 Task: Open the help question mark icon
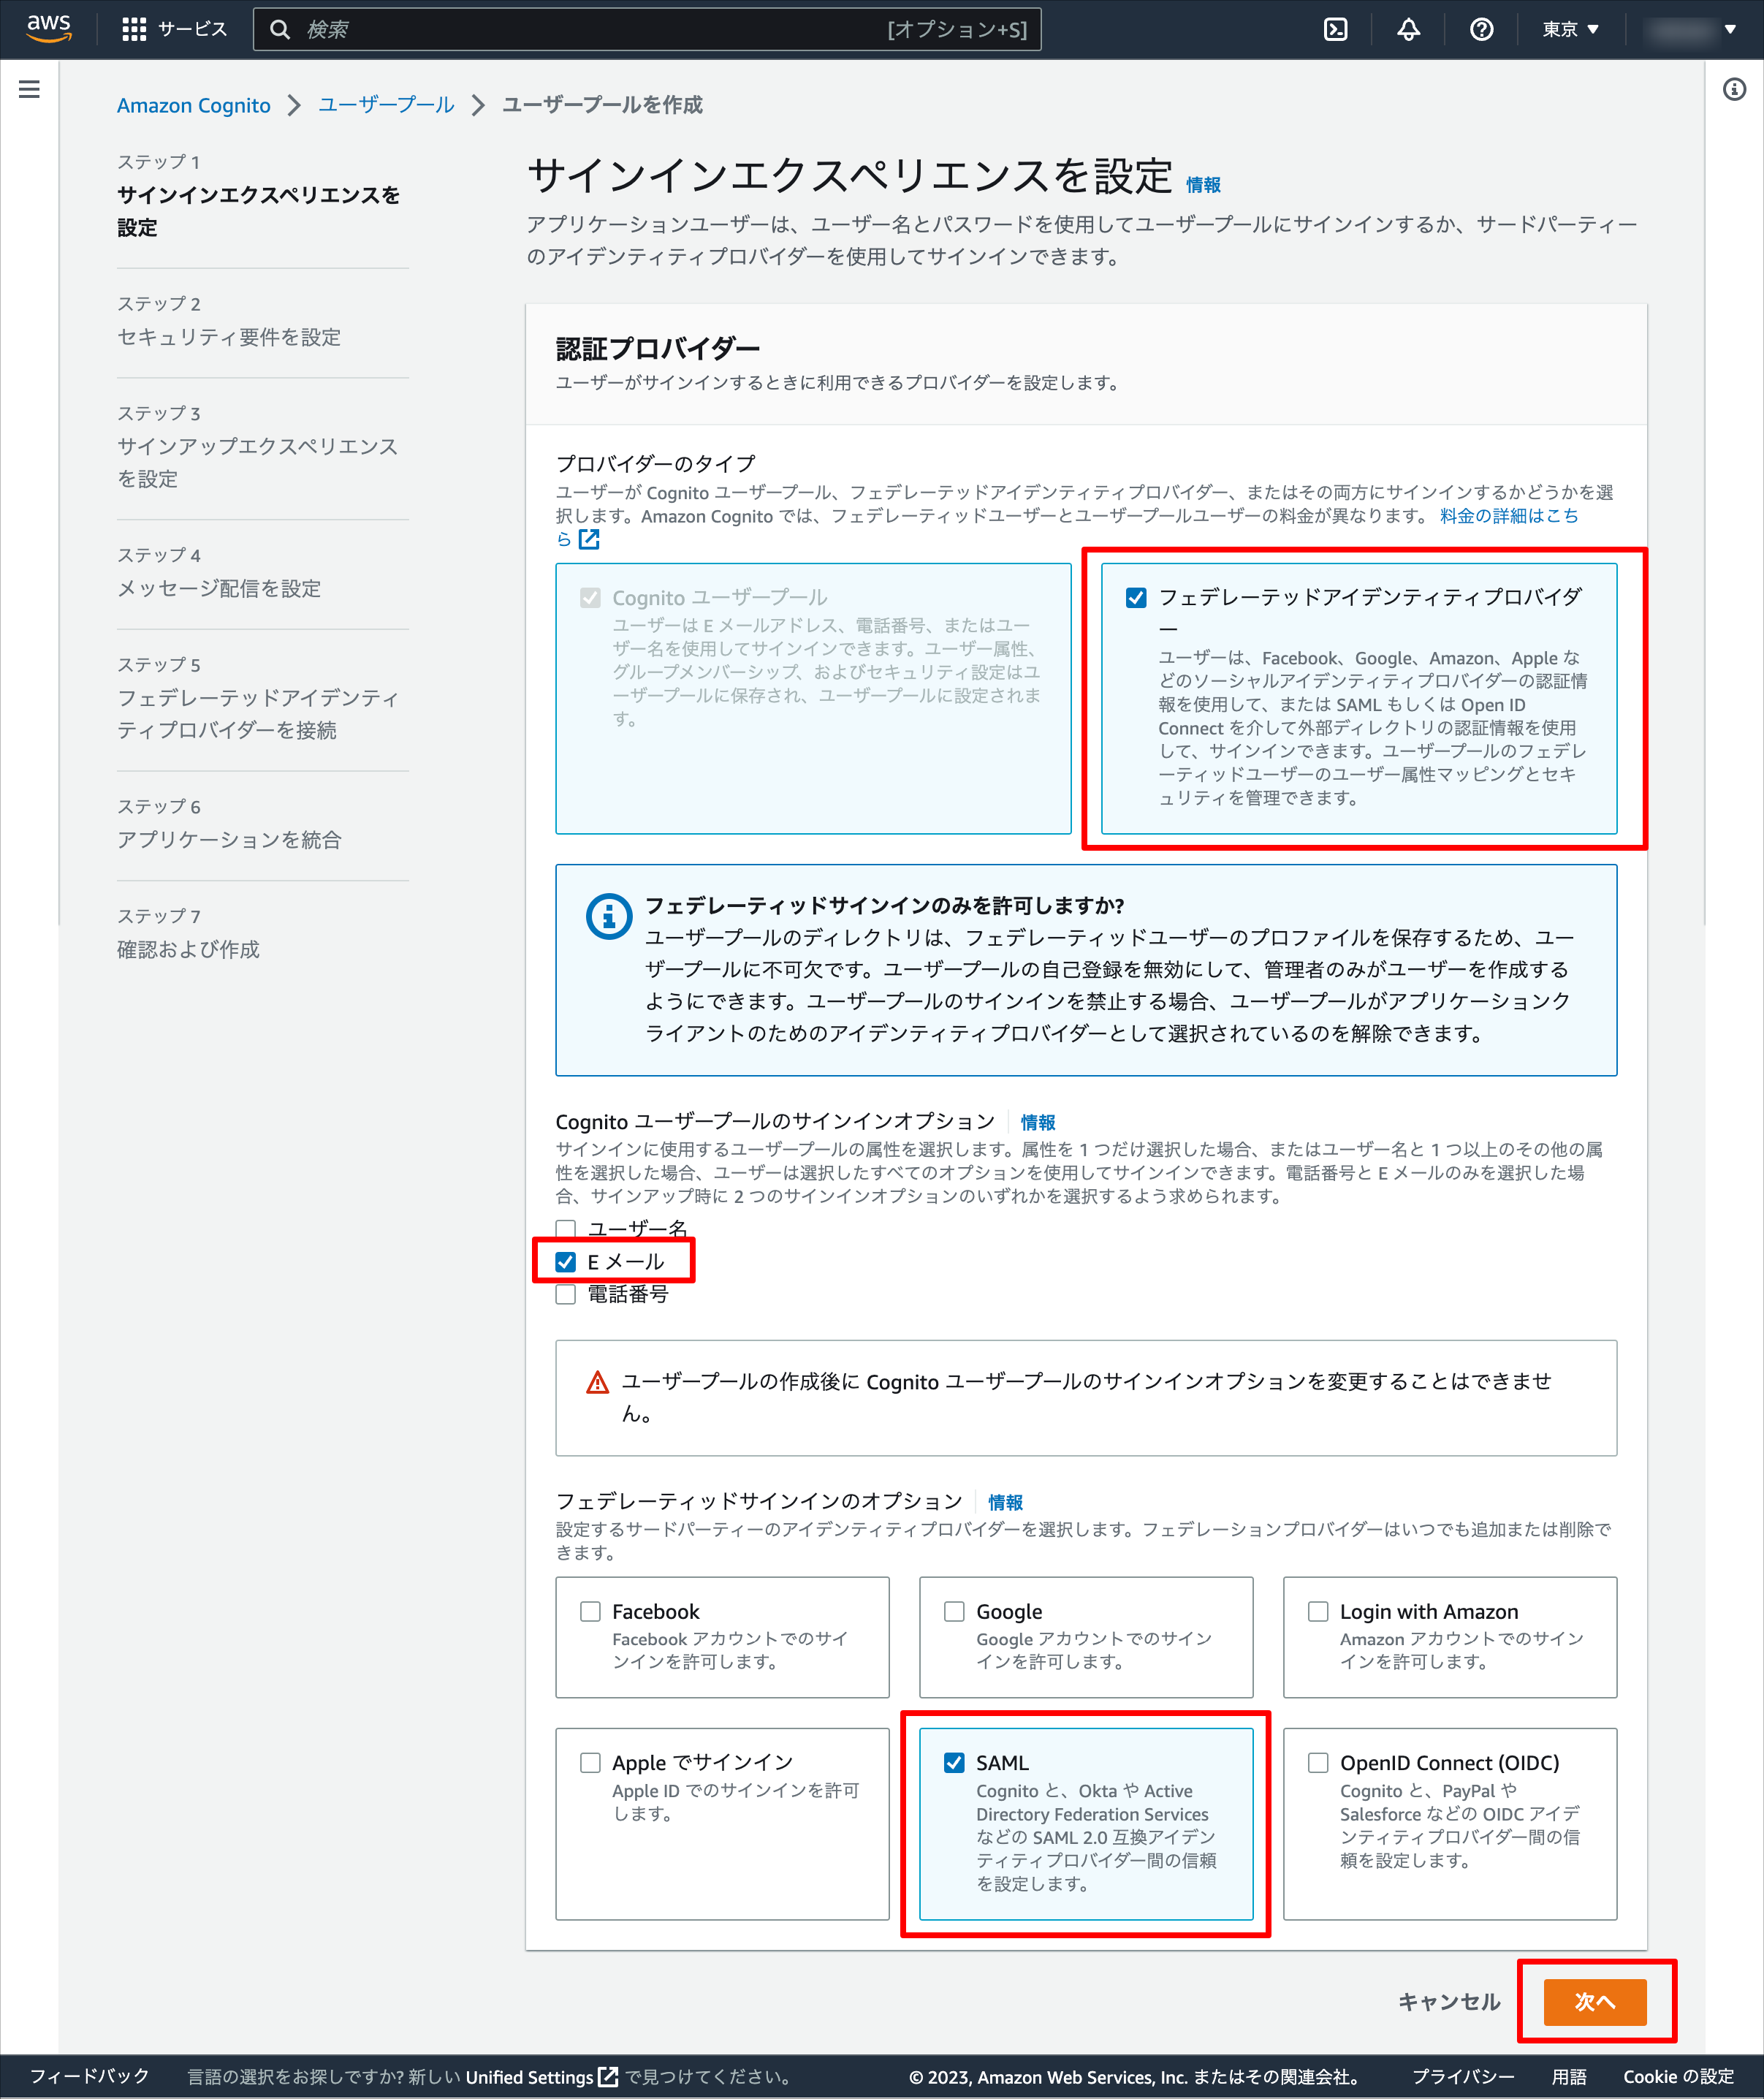(1482, 29)
